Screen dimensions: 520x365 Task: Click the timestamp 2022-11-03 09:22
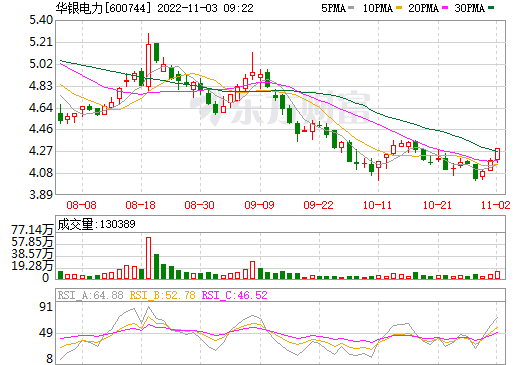[x=205, y=8]
